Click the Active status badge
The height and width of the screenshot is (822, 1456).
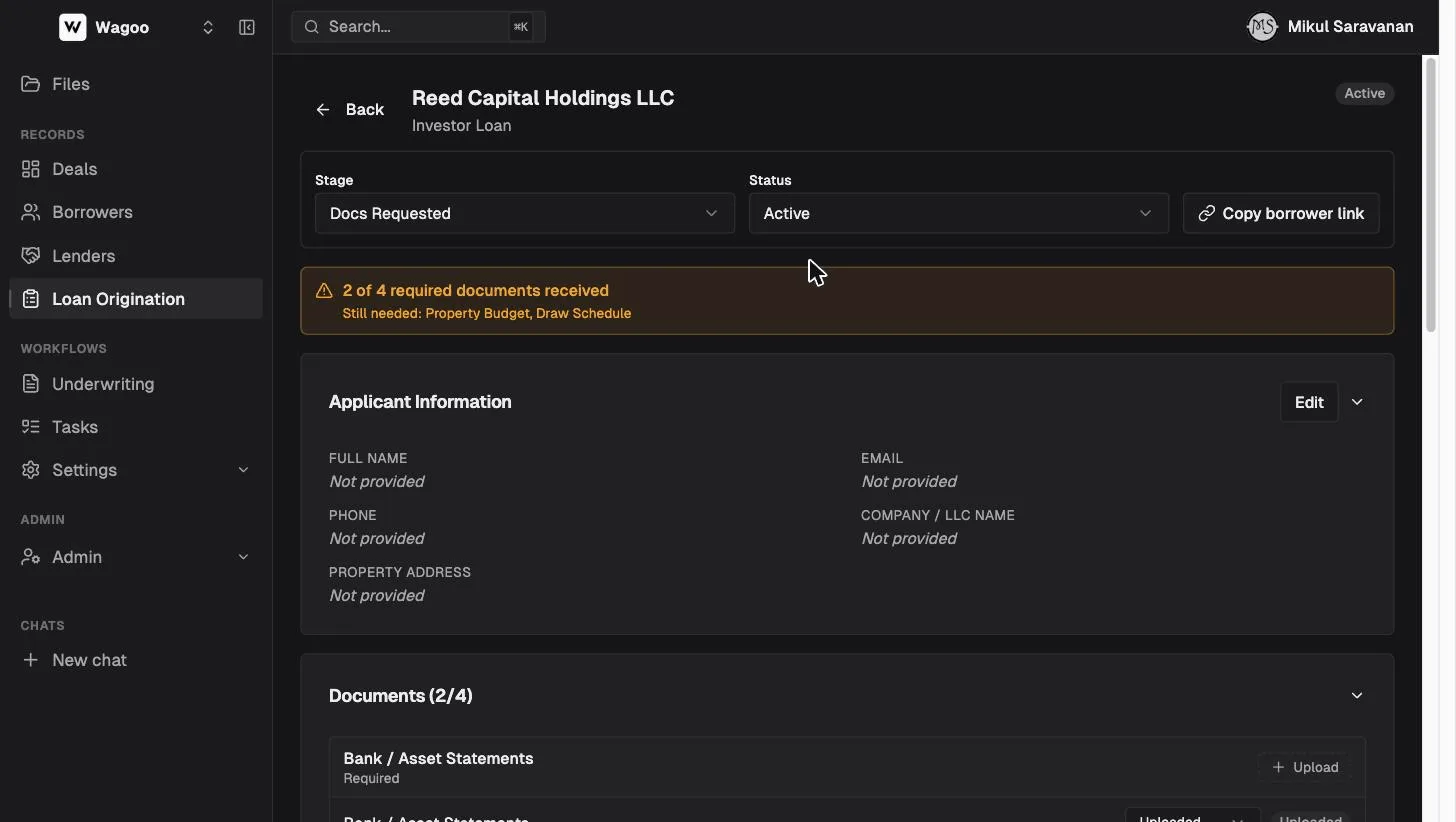[x=1364, y=93]
